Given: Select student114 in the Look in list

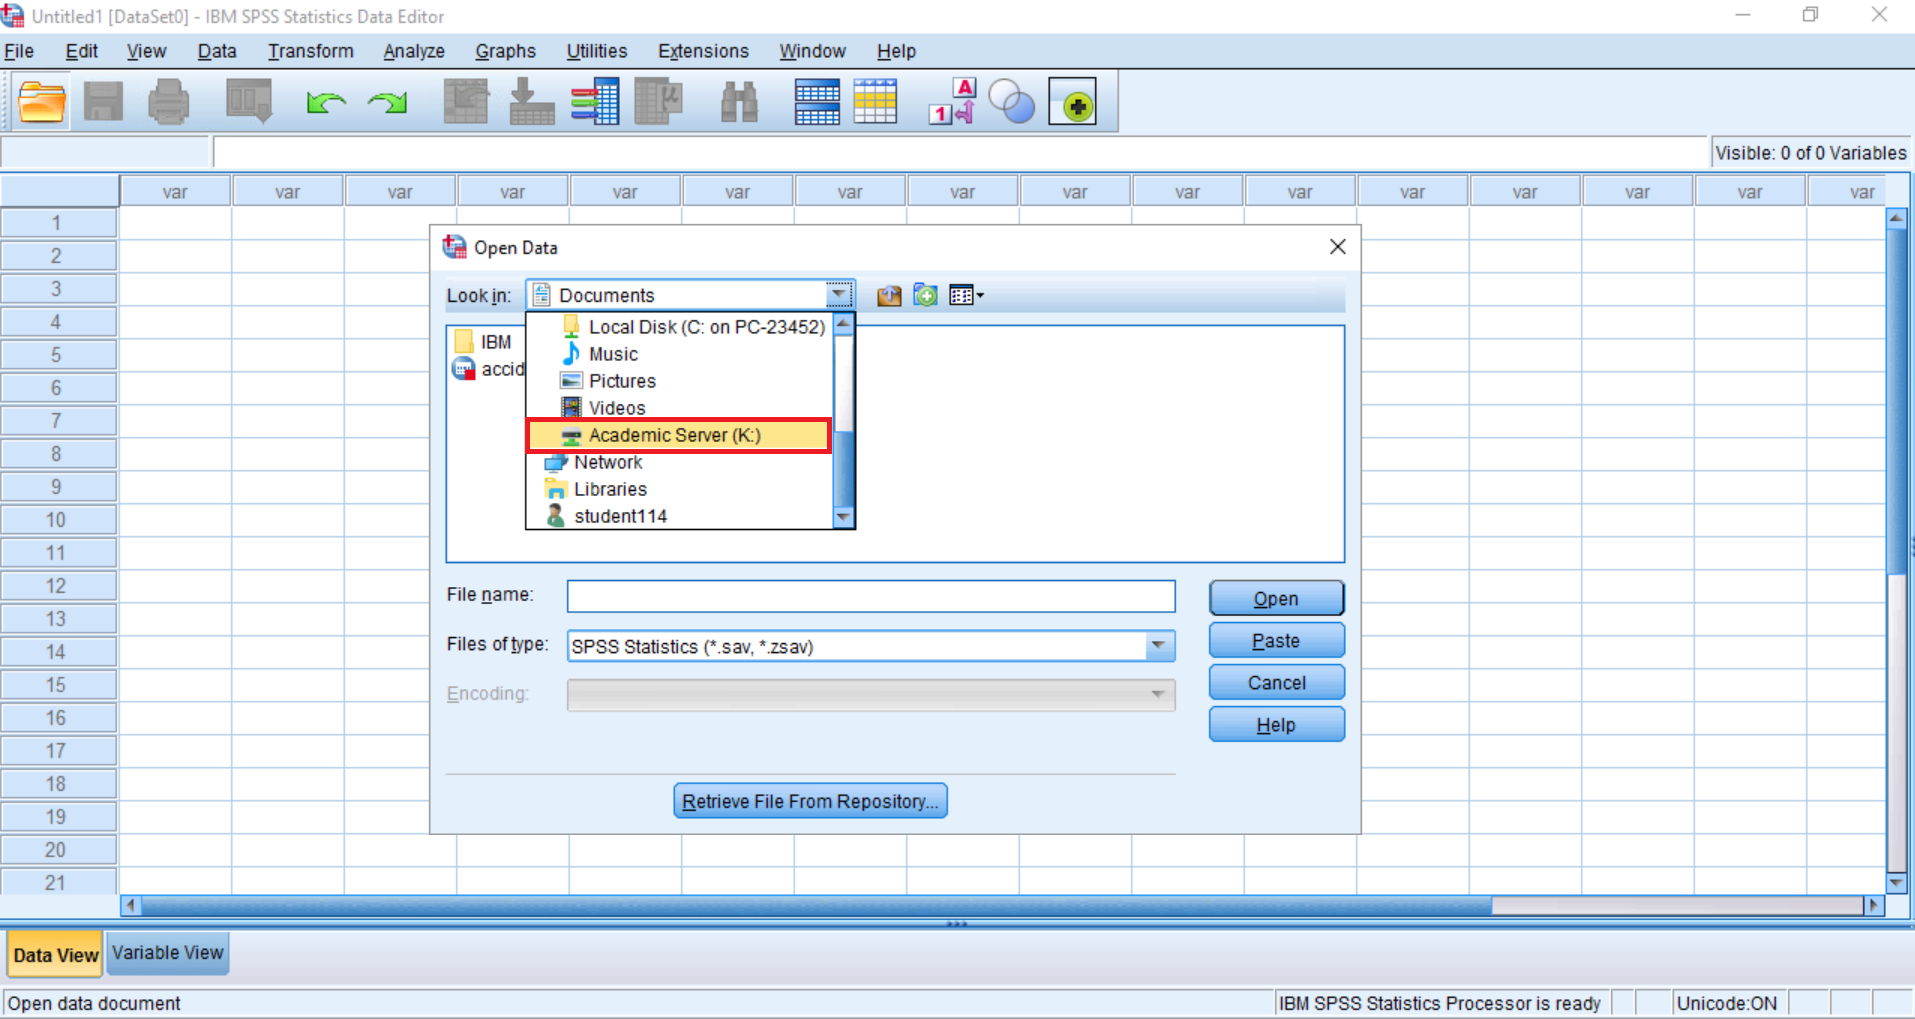Looking at the screenshot, I should pos(606,516).
